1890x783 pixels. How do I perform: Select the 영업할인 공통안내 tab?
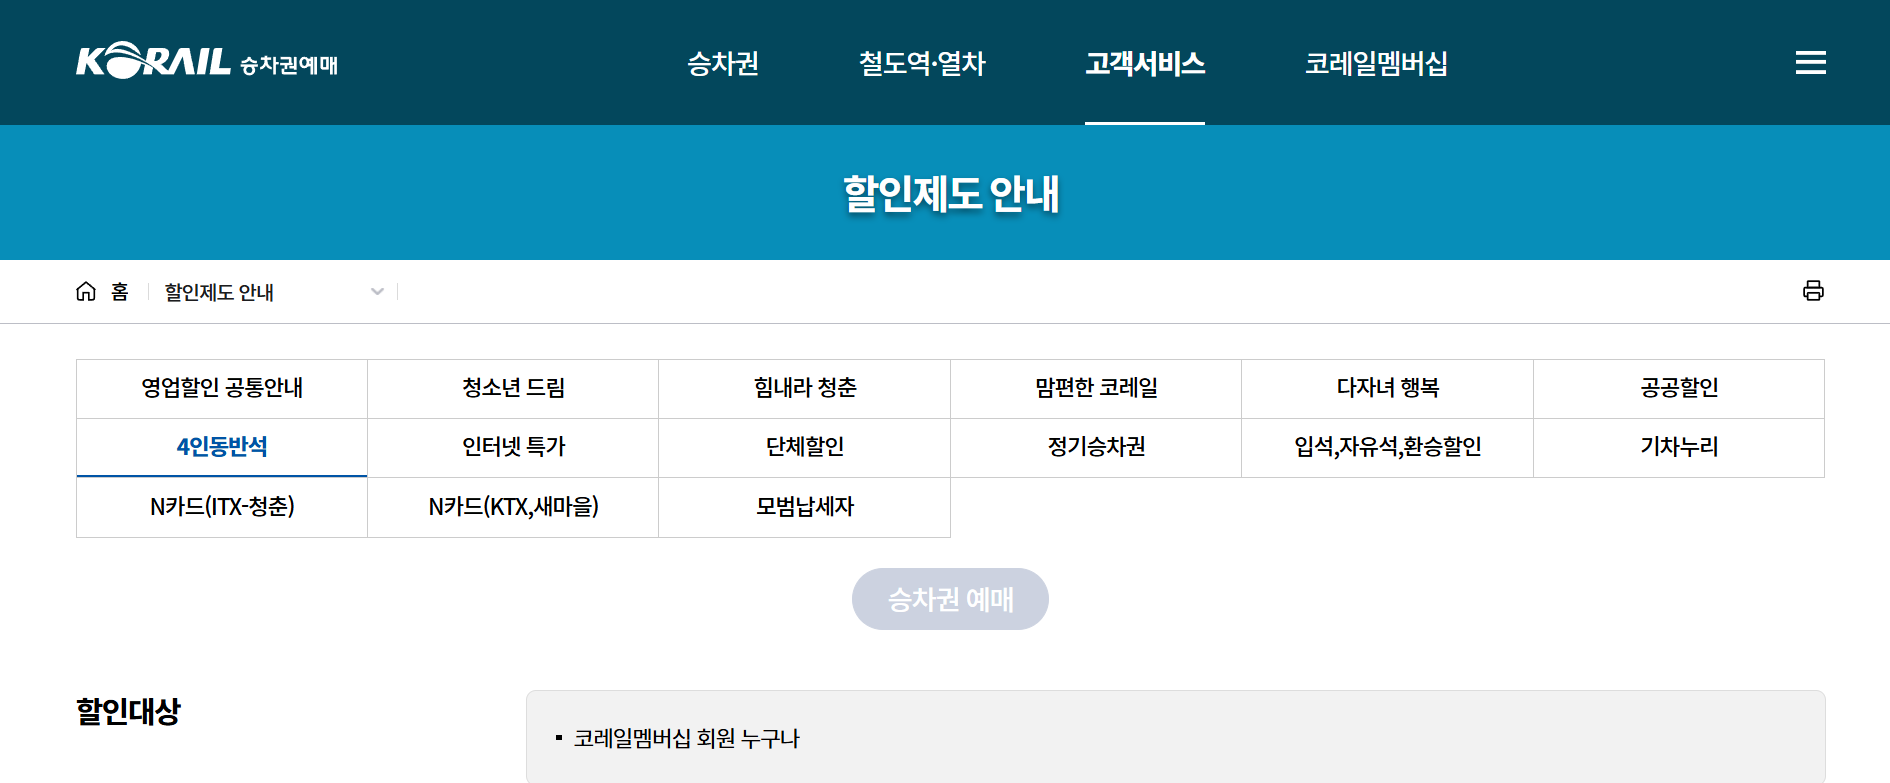coord(222,388)
